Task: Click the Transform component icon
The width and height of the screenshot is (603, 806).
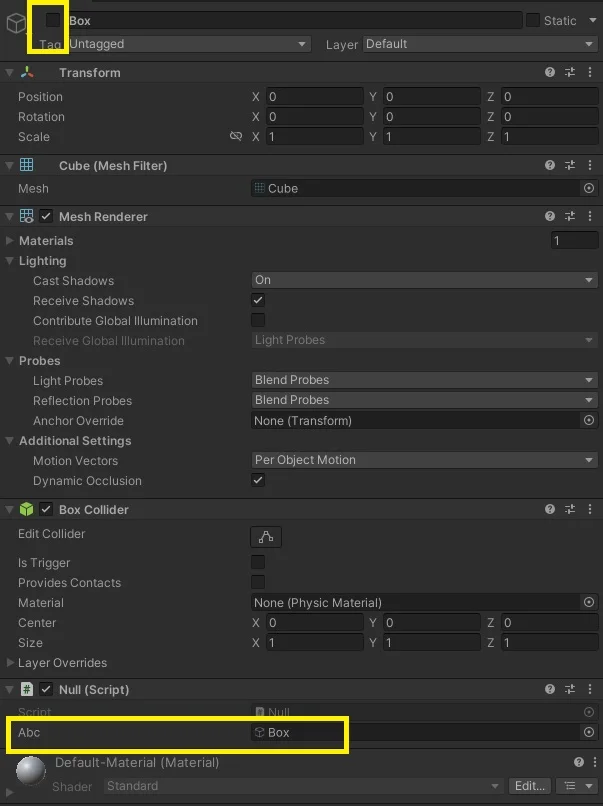Action: pos(27,72)
